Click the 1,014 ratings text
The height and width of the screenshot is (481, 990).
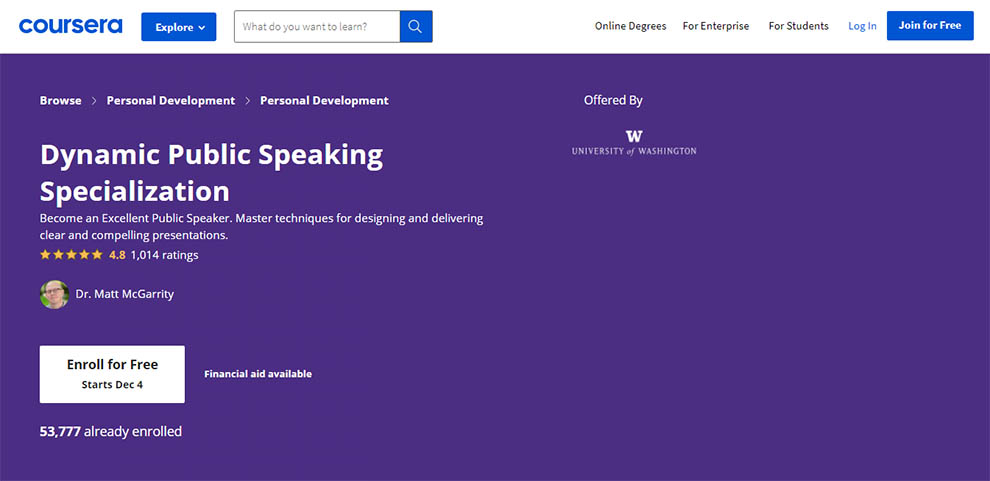[x=165, y=255]
